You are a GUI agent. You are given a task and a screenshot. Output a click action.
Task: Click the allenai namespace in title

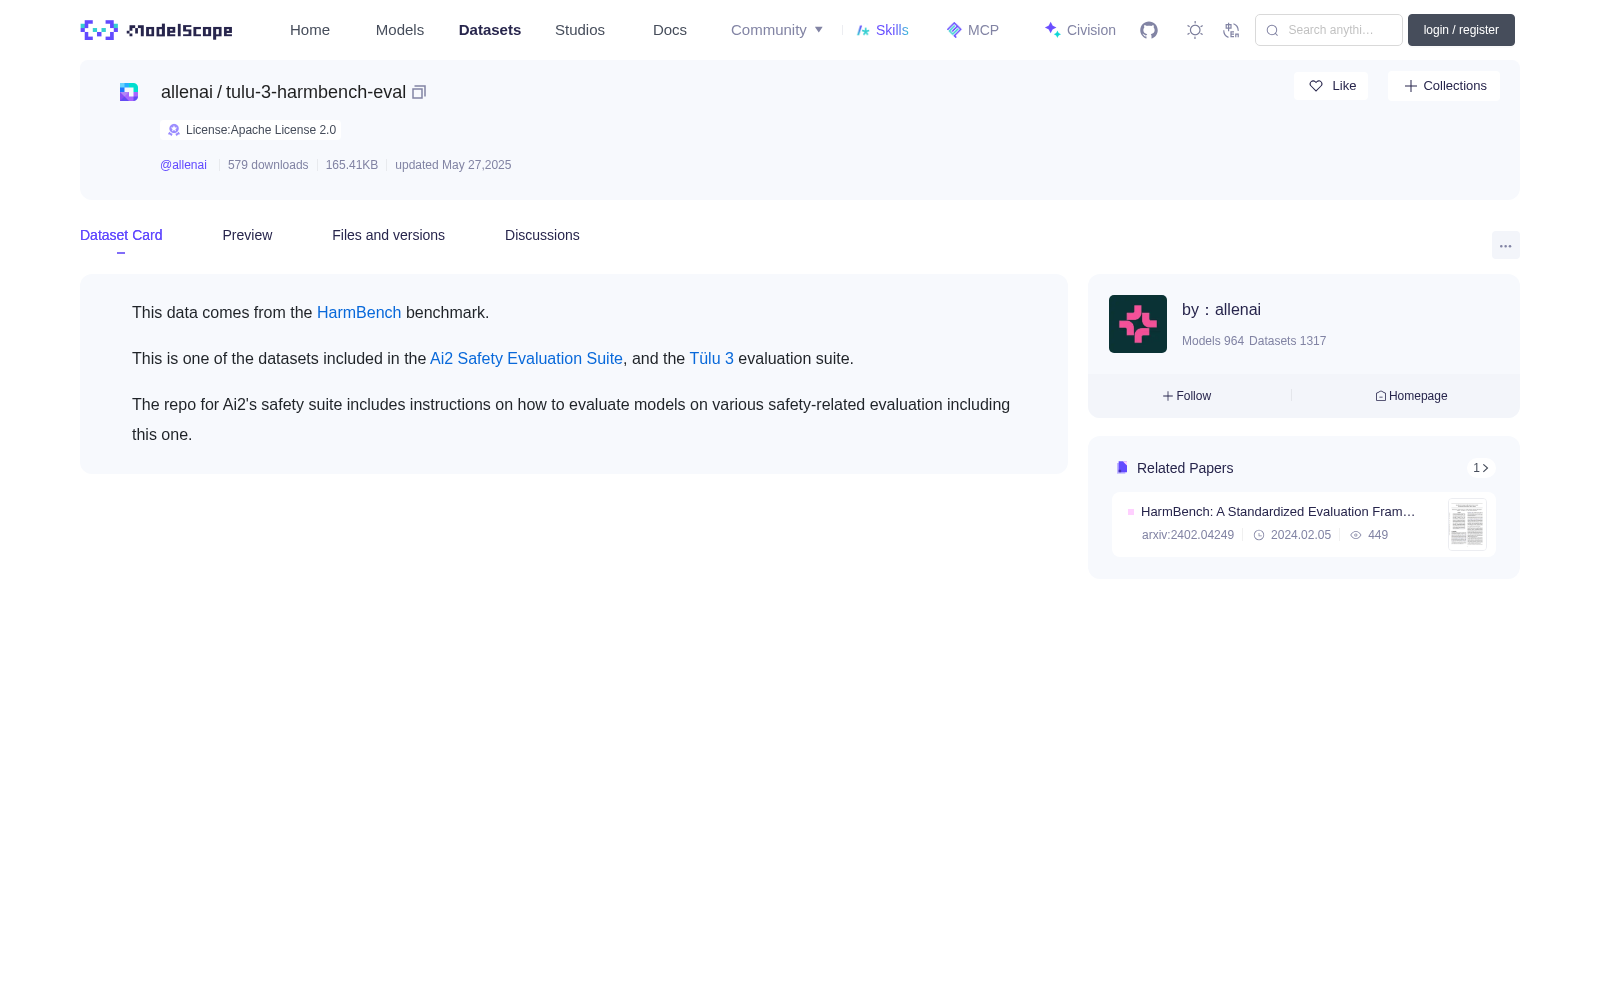[187, 92]
